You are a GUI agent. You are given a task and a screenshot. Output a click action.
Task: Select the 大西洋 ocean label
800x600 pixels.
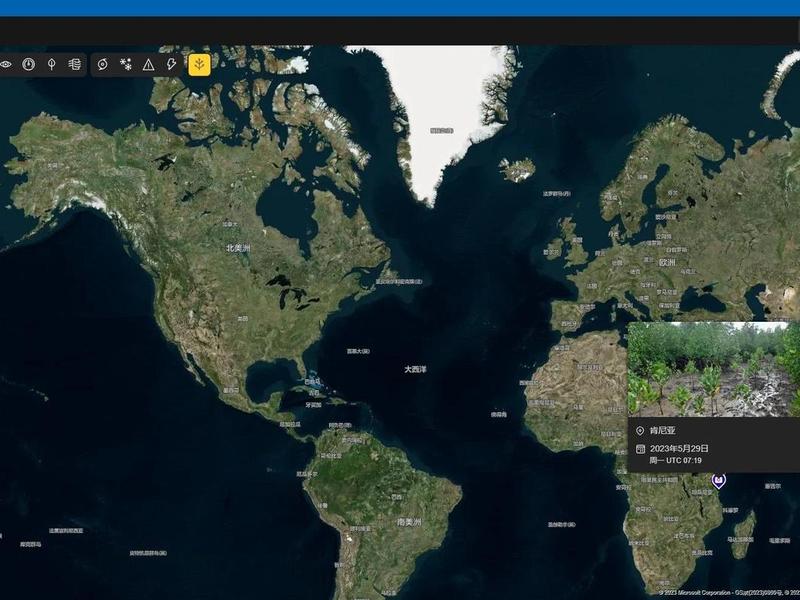(415, 369)
